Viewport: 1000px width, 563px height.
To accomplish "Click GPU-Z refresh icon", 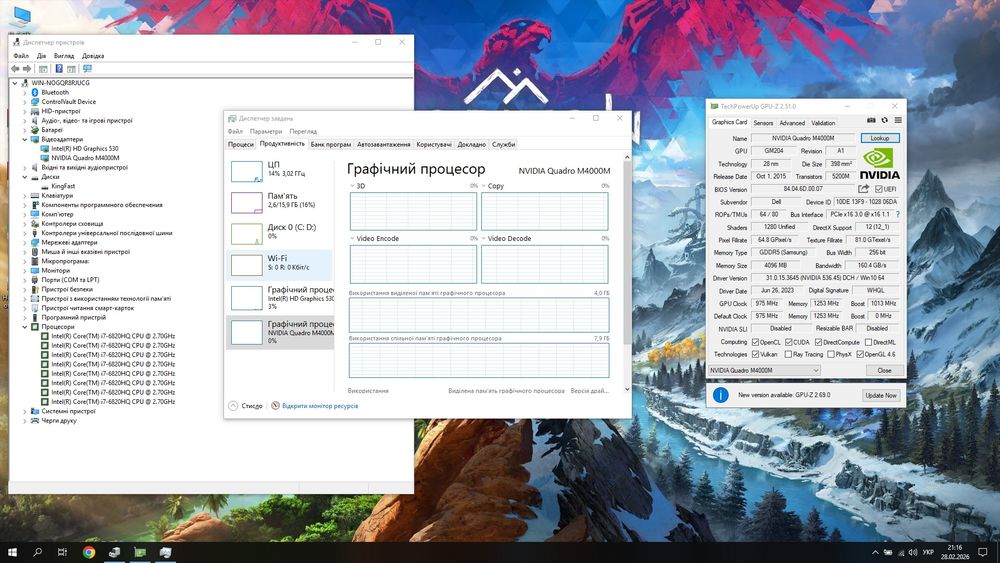I will 885,121.
